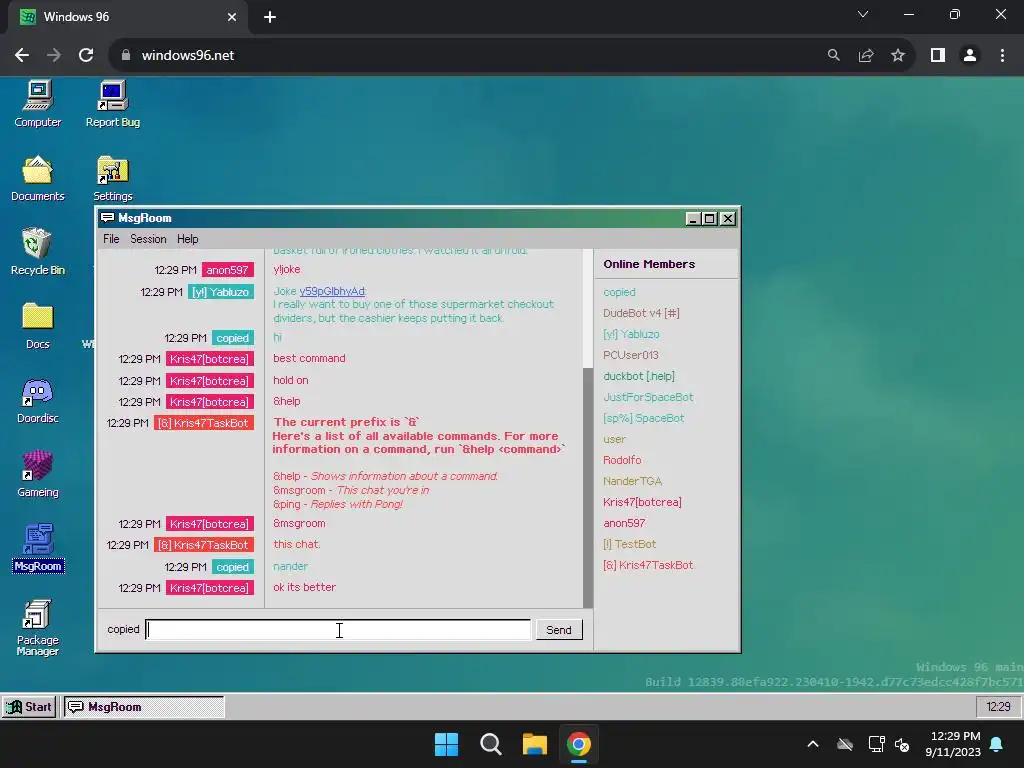
Task: Select member 'anon597' in Online Members
Action: point(624,523)
